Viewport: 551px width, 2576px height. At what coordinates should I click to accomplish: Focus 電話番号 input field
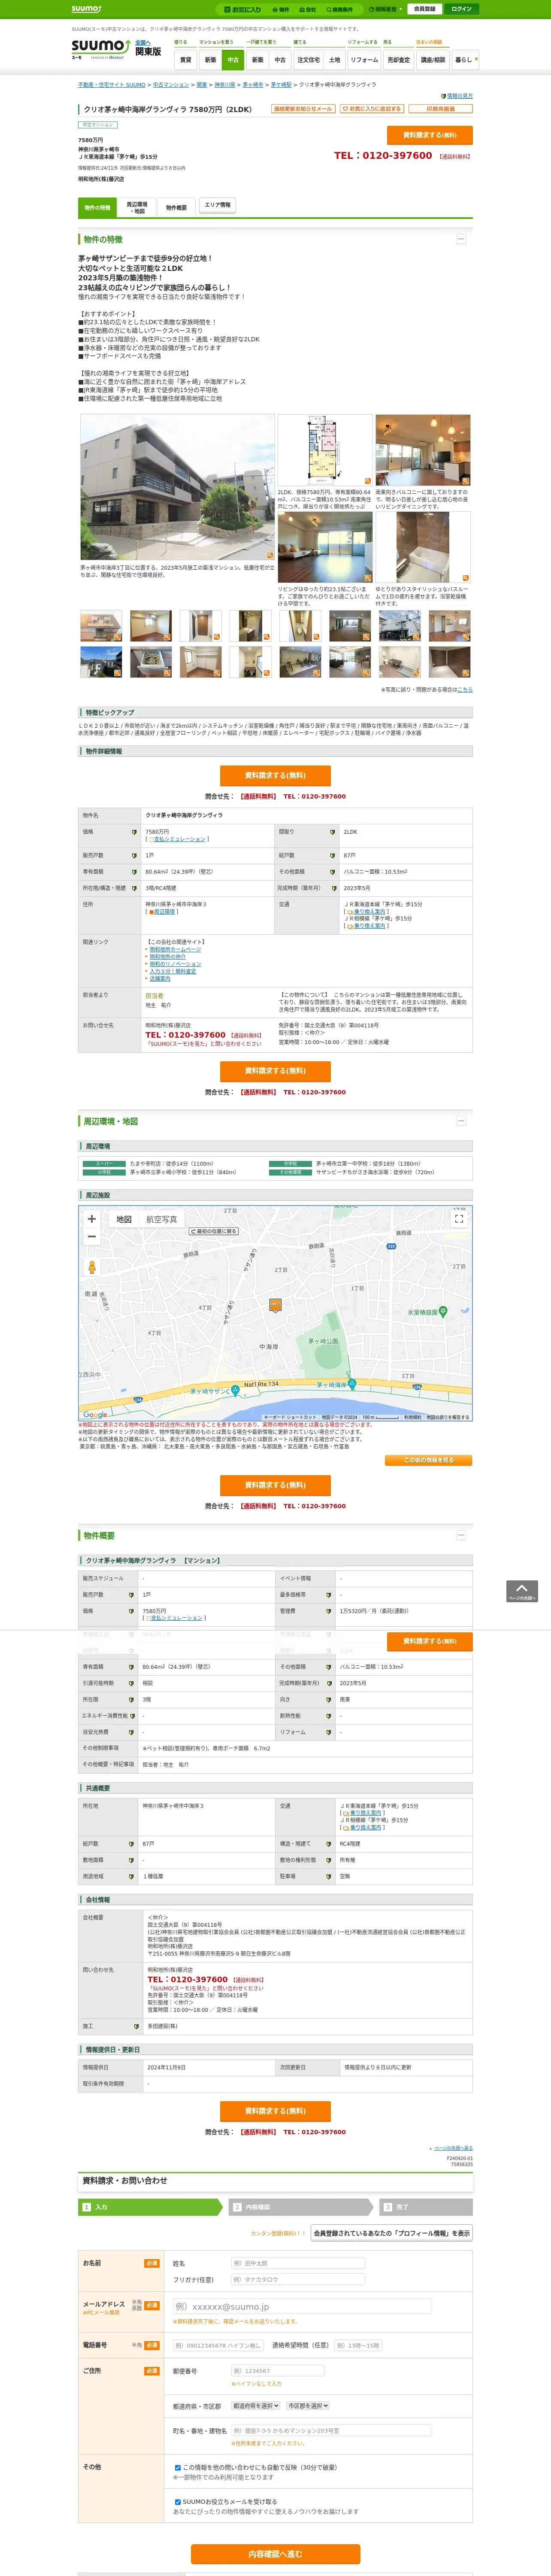pyautogui.click(x=218, y=2345)
